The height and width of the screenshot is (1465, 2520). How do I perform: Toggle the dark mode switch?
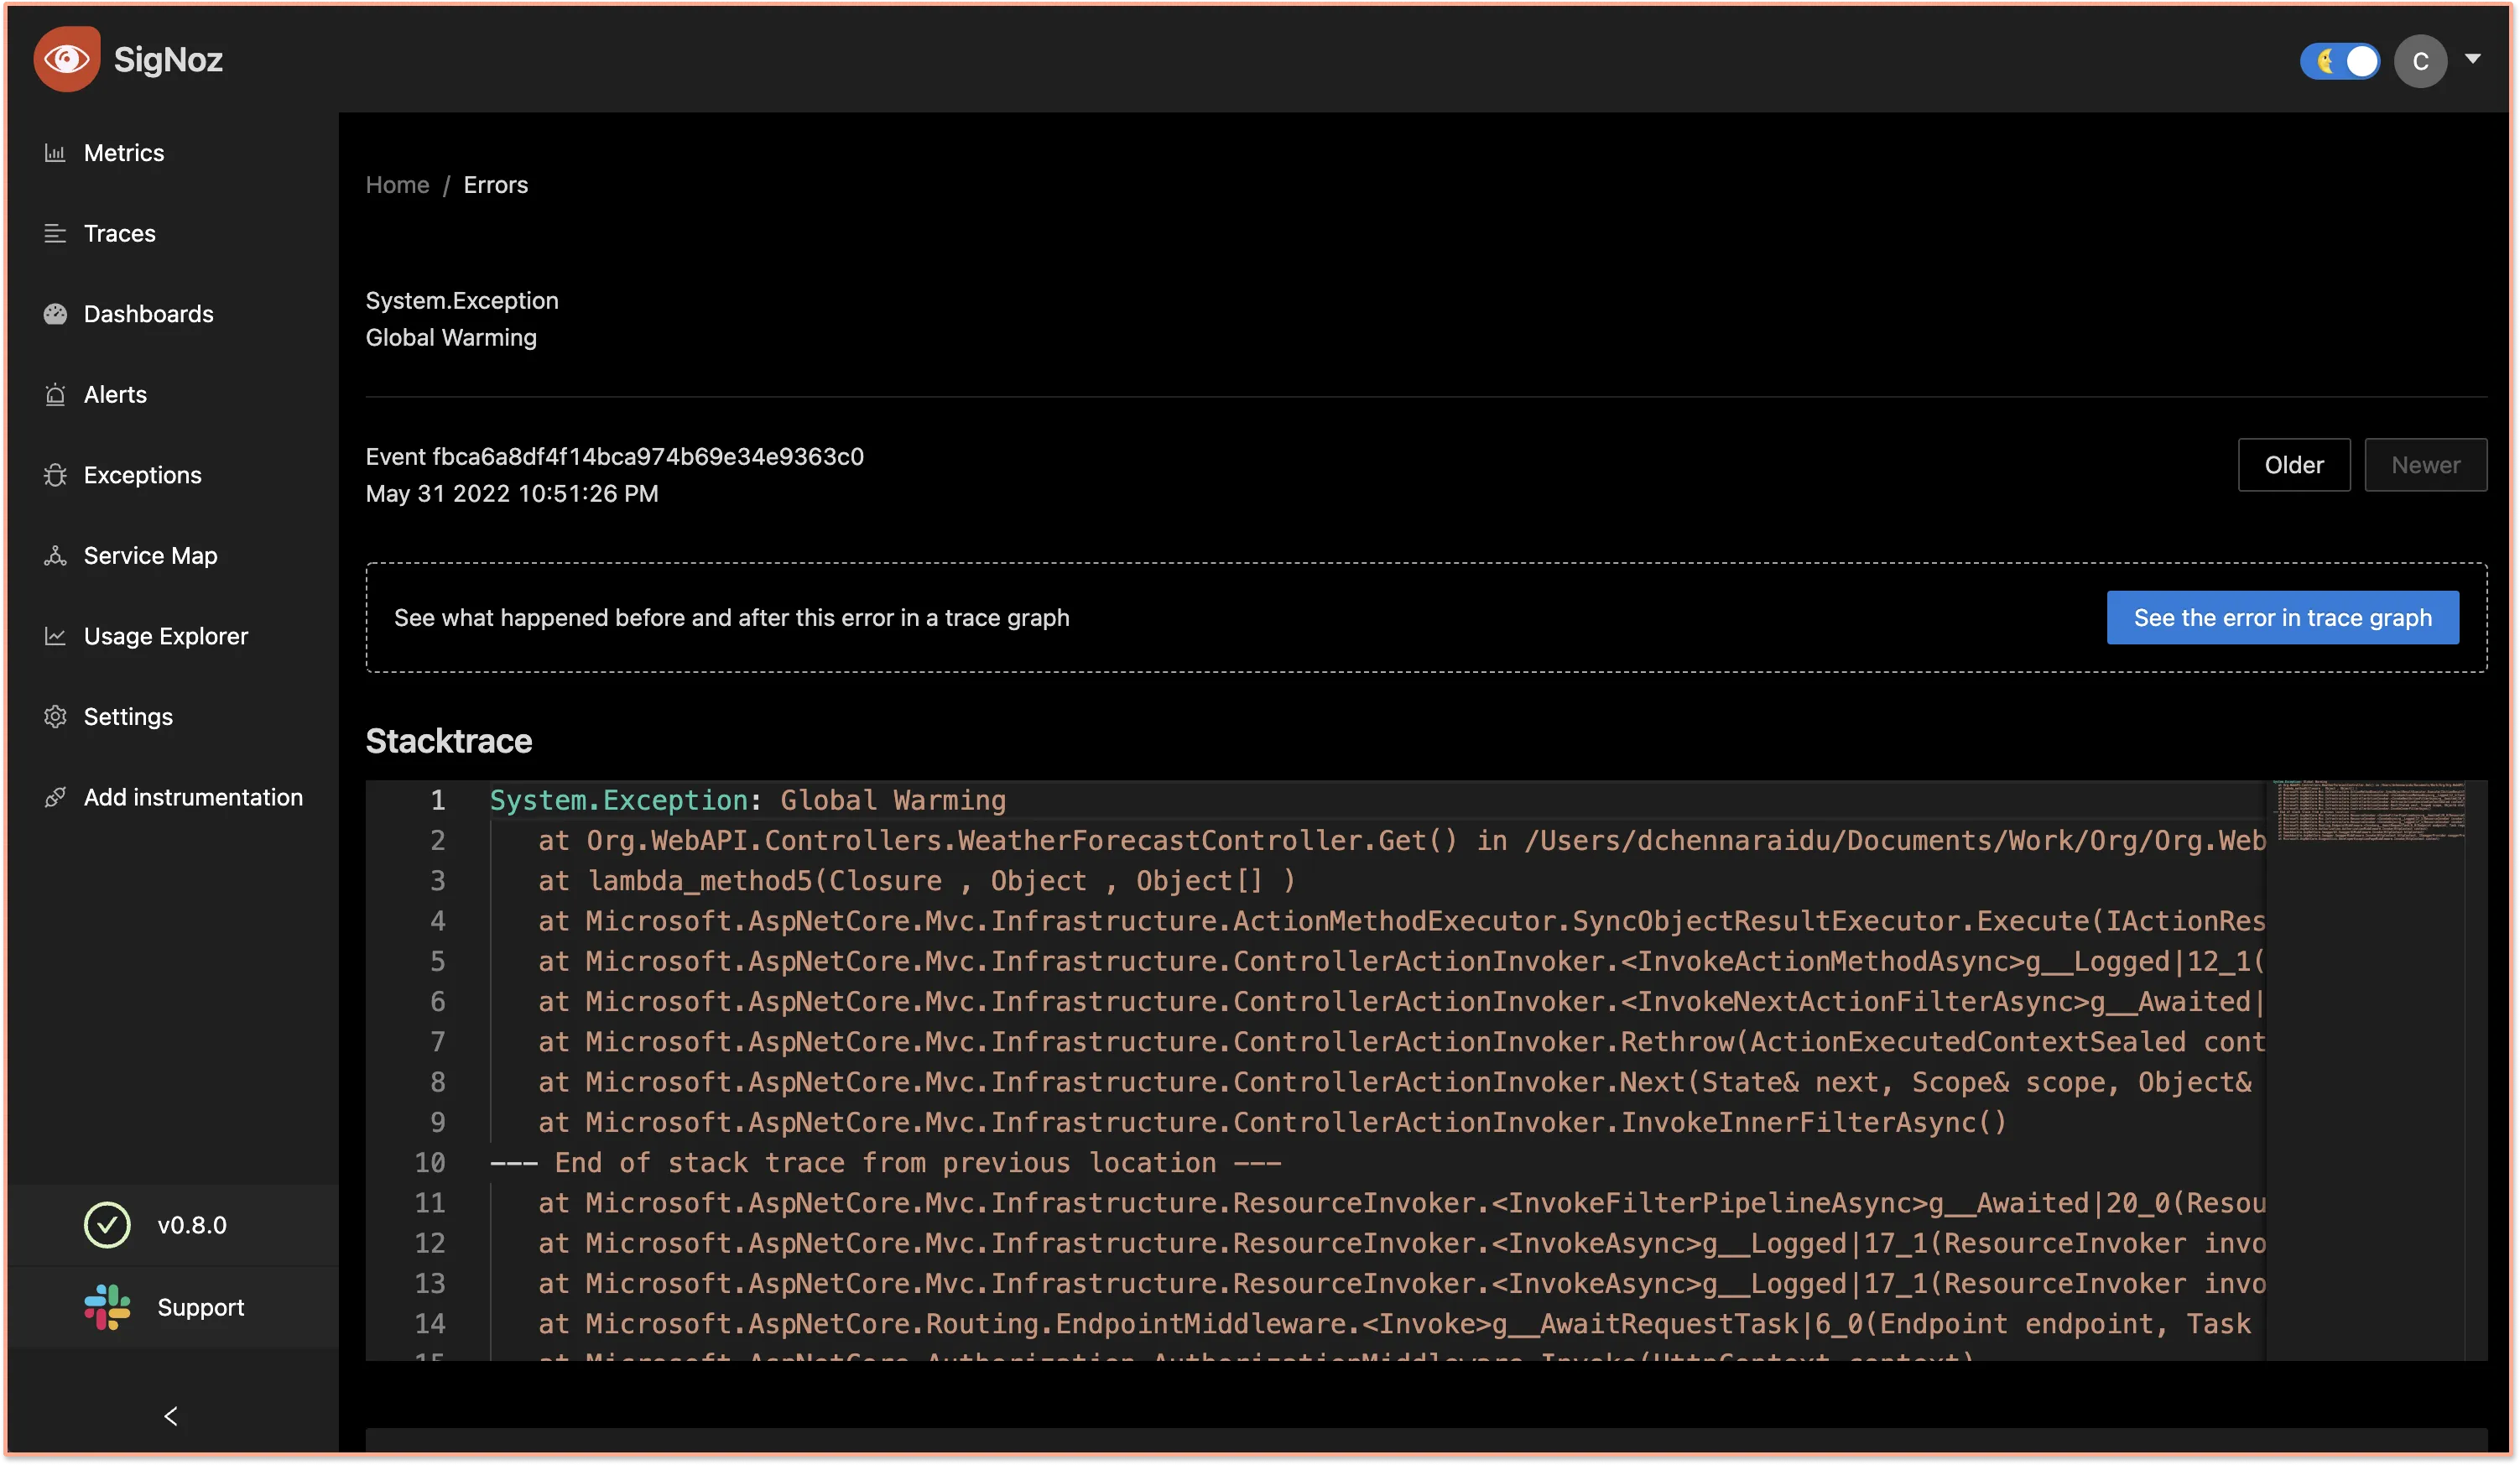tap(2339, 61)
